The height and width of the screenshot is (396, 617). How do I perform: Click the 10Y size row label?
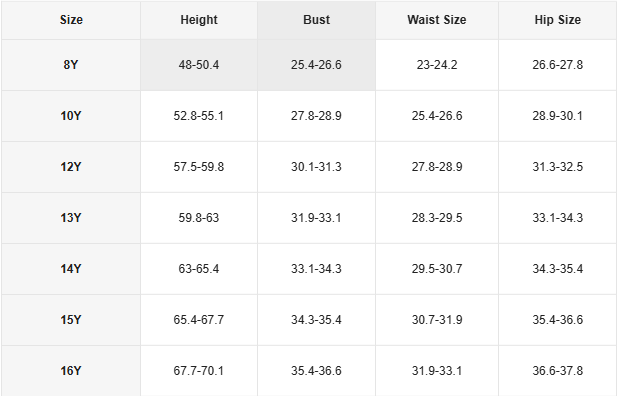pyautogui.click(x=71, y=116)
